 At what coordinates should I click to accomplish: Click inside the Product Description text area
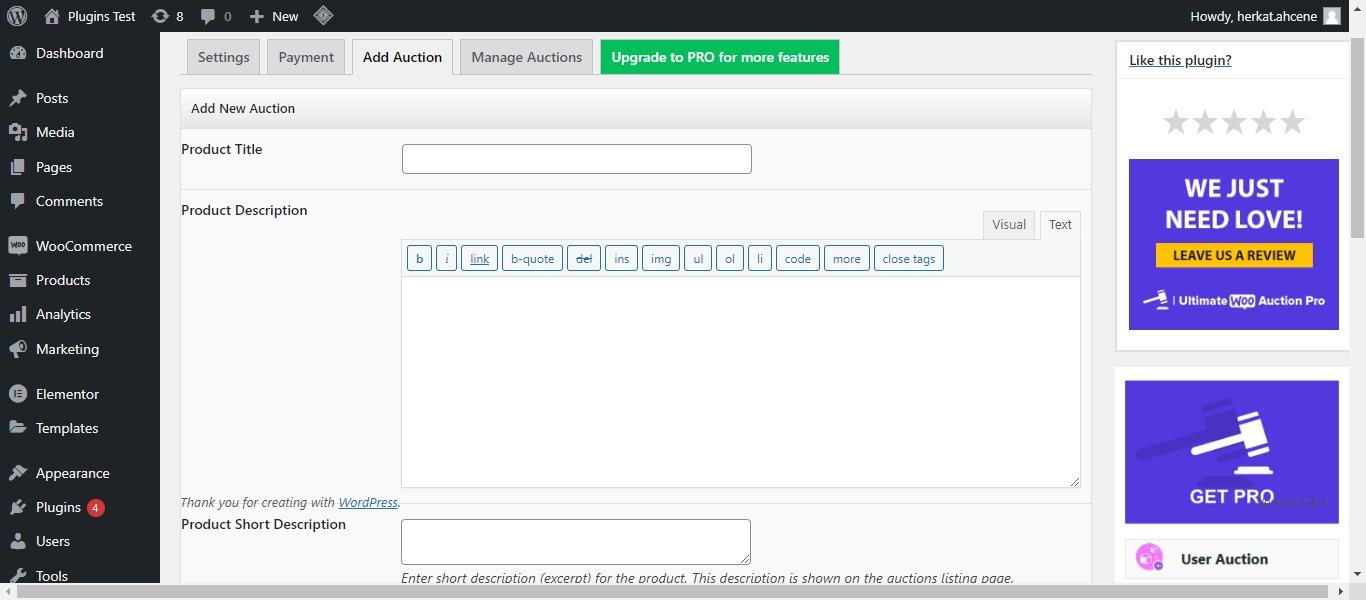coord(740,382)
